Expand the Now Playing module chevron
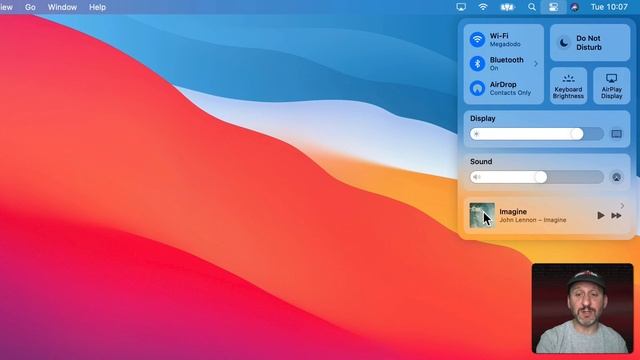The image size is (640, 360). point(622,205)
